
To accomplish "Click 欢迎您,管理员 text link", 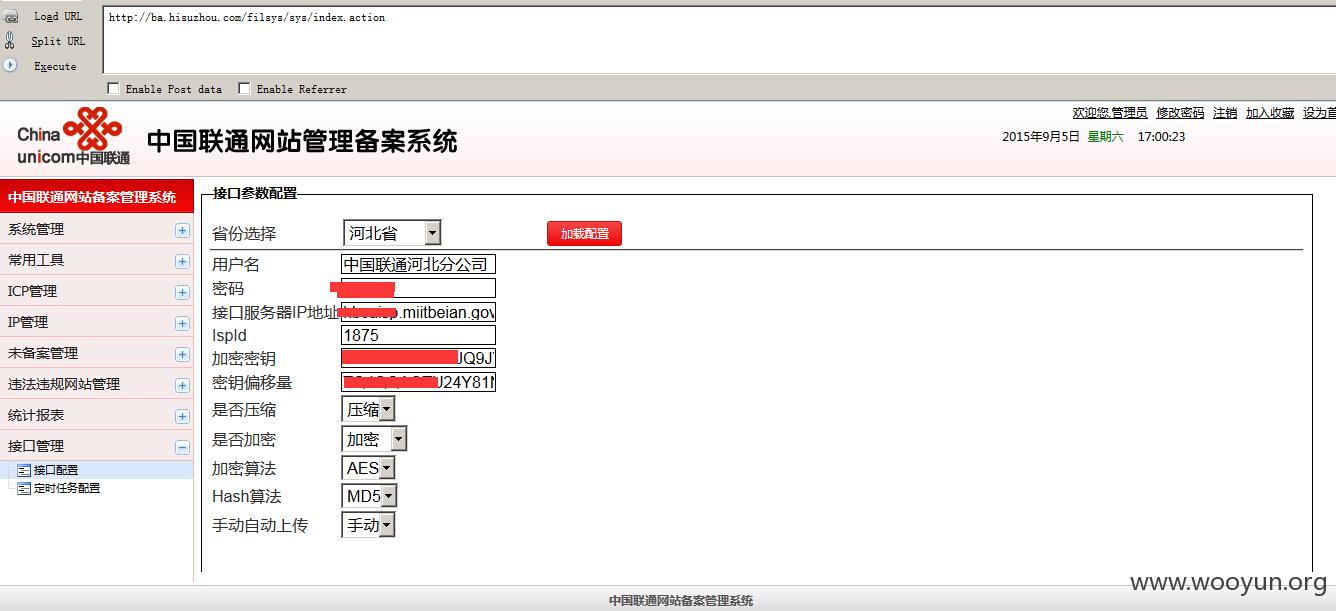I will pos(1110,113).
